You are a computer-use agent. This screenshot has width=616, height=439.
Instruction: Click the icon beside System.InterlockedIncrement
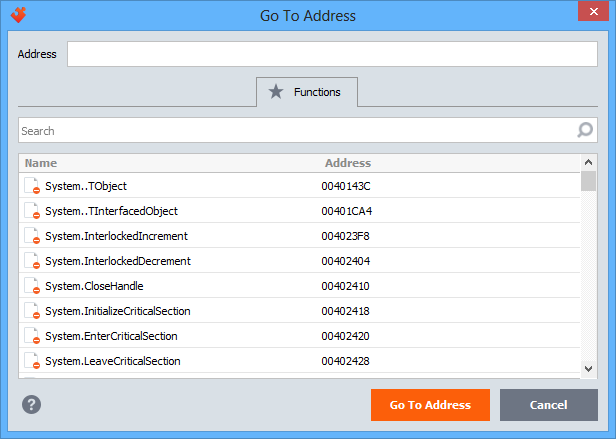point(31,236)
